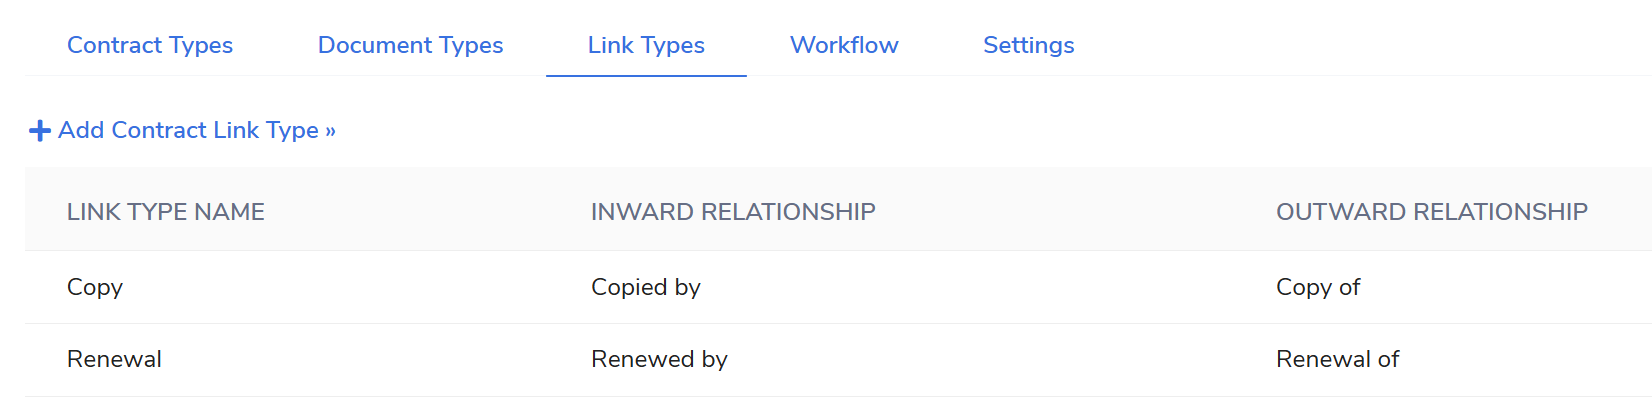Open the Contract Types tab

click(x=150, y=45)
